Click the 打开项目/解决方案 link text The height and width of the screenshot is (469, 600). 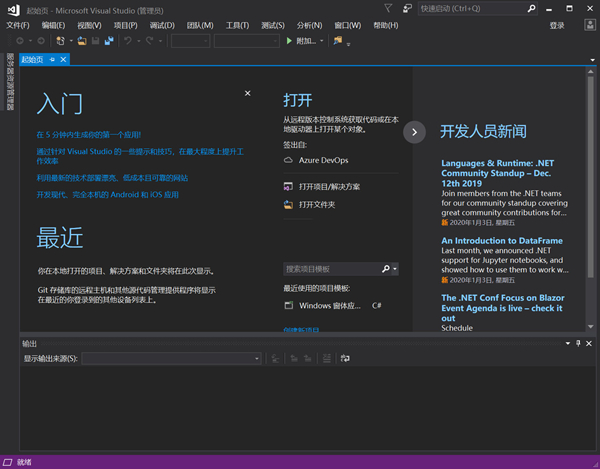(329, 187)
